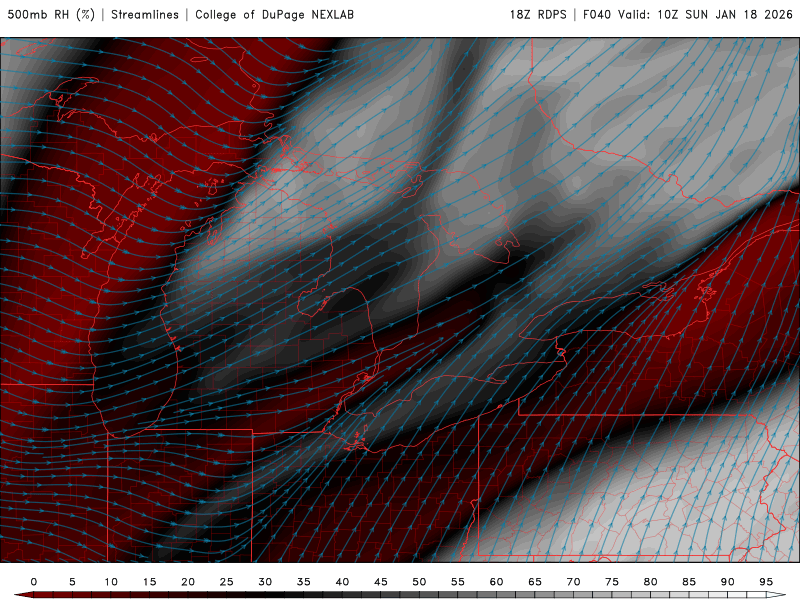Click the colorbar label "40"
Screen dimensions: 800x600
click(342, 582)
